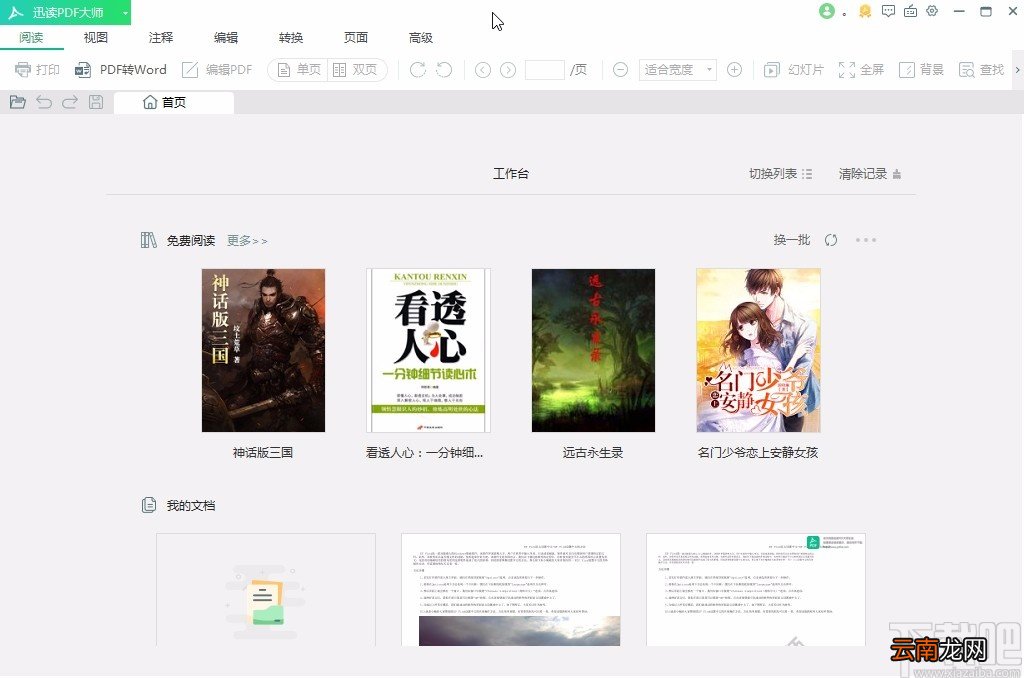Click the open-file placeholder card in 我的文档
Screen dimensions: 1024x678
click(x=266, y=590)
